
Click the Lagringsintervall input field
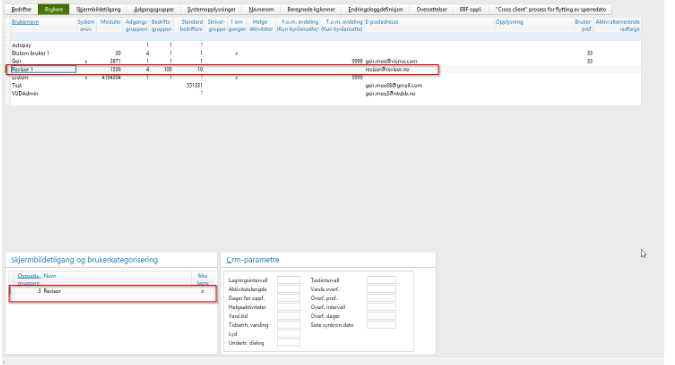click(288, 280)
